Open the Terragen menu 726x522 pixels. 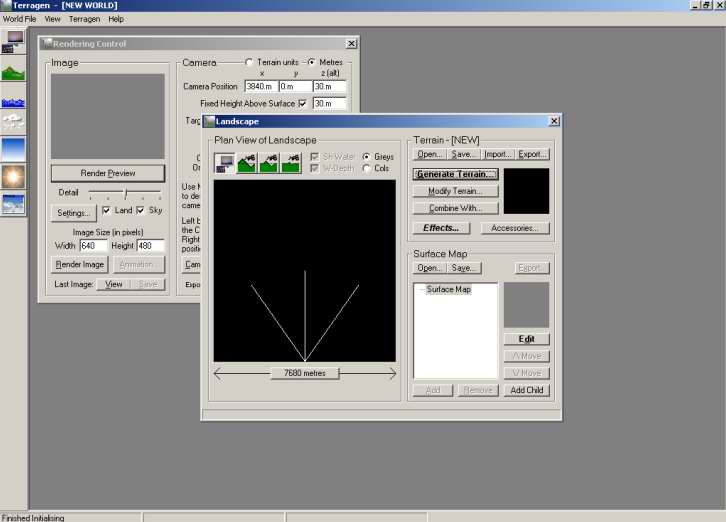coord(84,19)
